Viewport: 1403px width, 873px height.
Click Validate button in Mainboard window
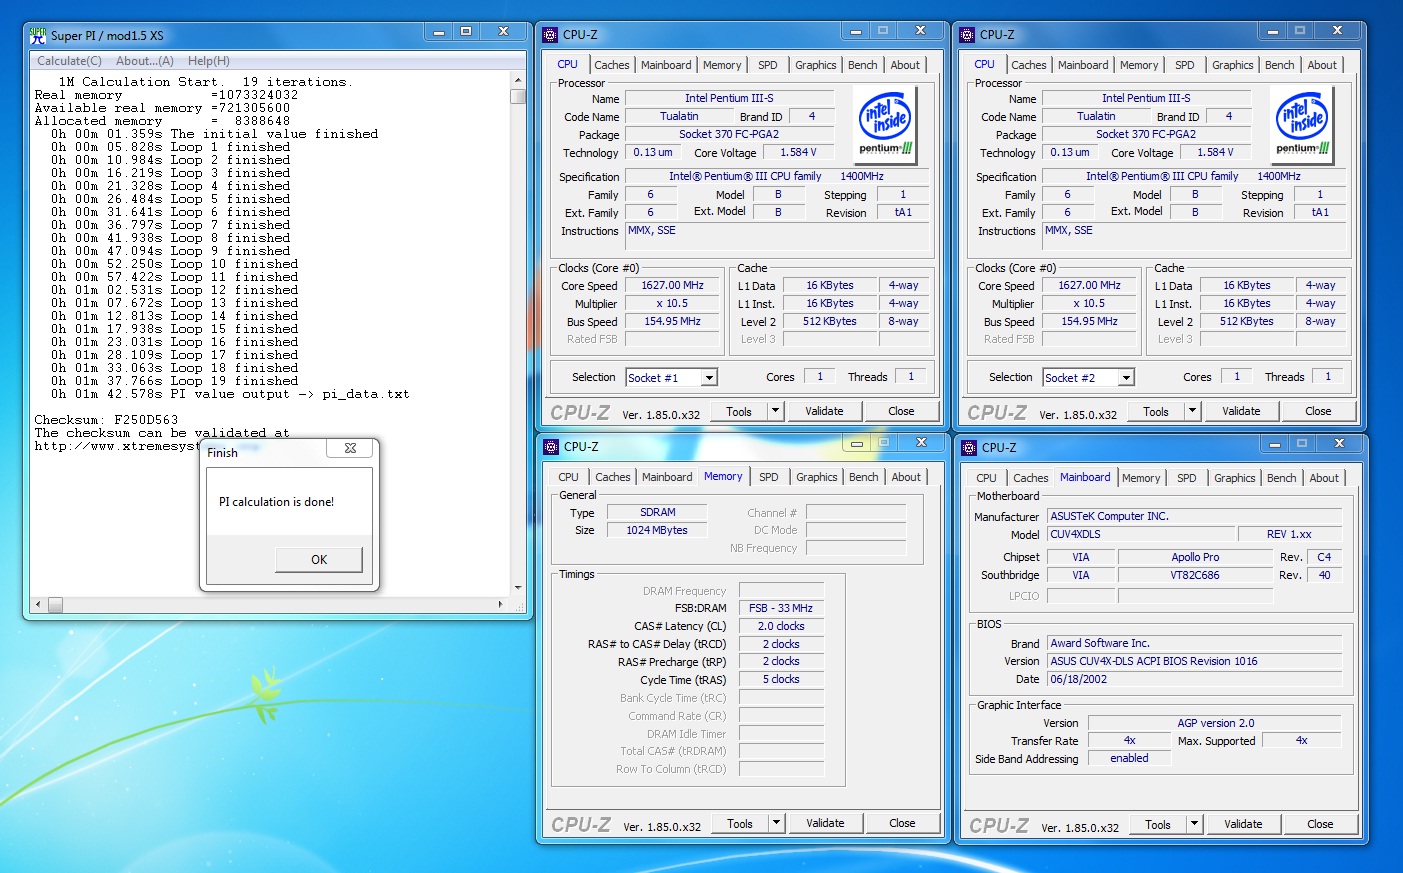[x=1243, y=824]
